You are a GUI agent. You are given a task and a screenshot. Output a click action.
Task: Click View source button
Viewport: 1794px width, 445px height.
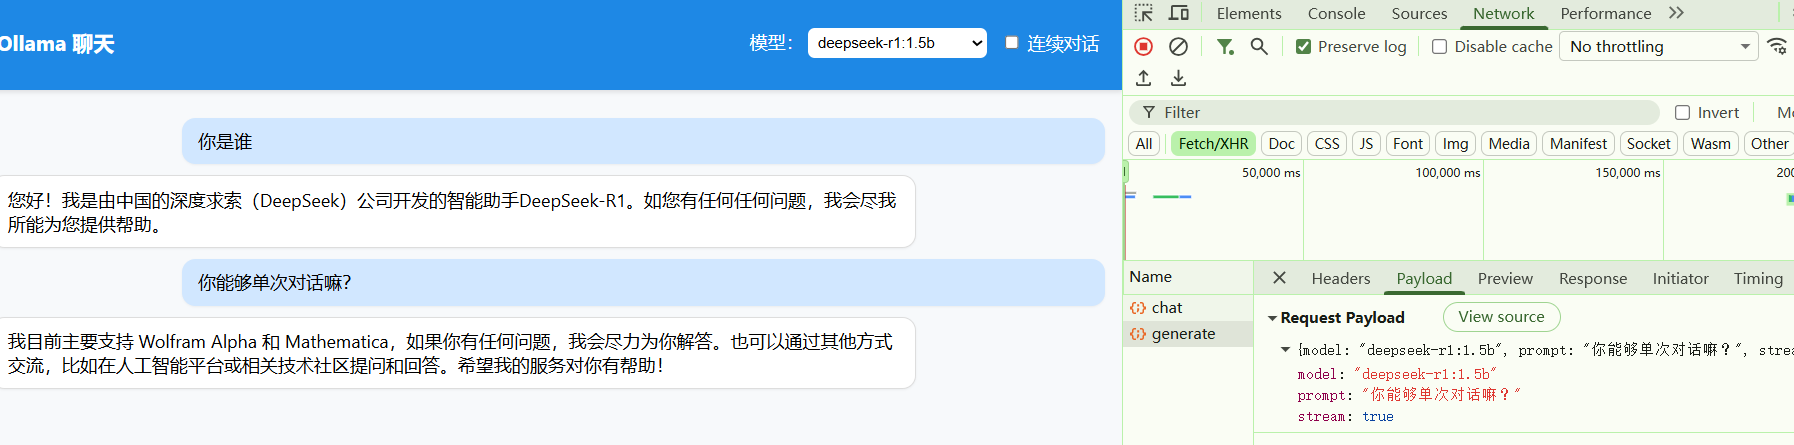tap(1501, 317)
